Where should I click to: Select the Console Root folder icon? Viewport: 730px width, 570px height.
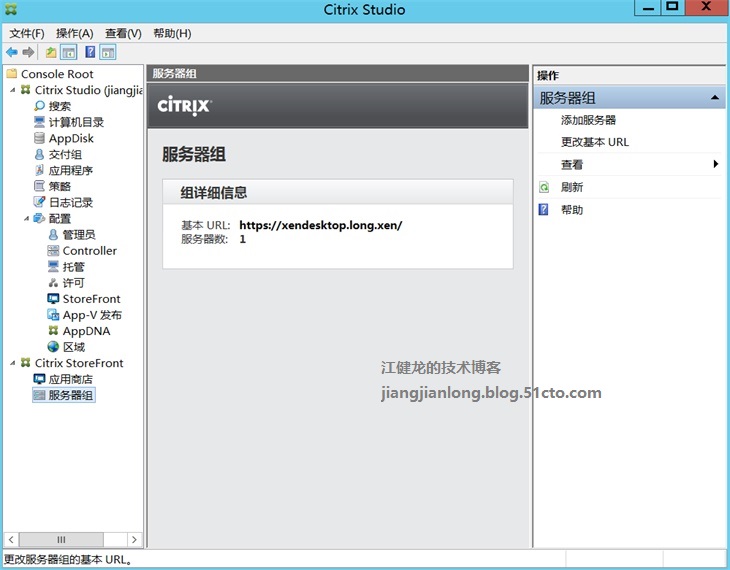coord(12,74)
